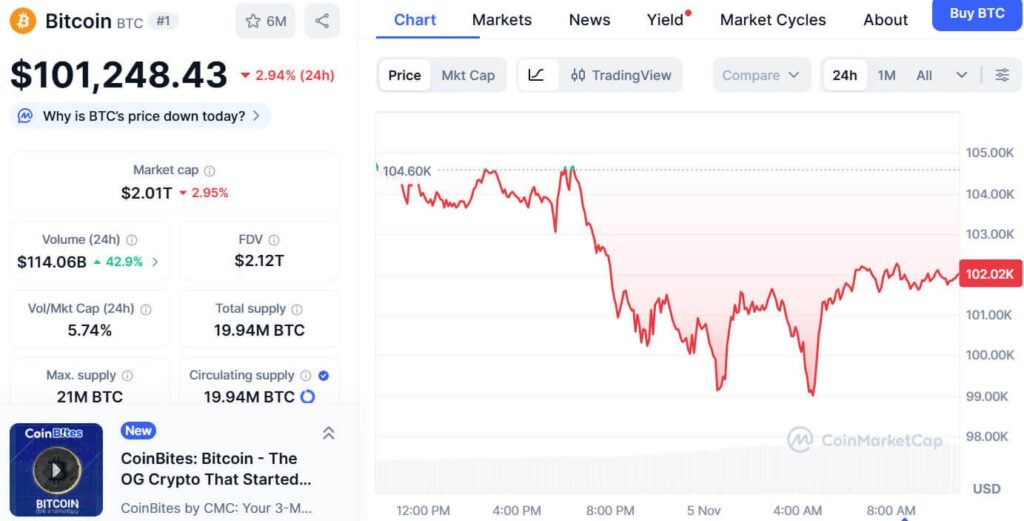Click circulating supply verified badge
Screen dimensions: 1024x521
[324, 376]
